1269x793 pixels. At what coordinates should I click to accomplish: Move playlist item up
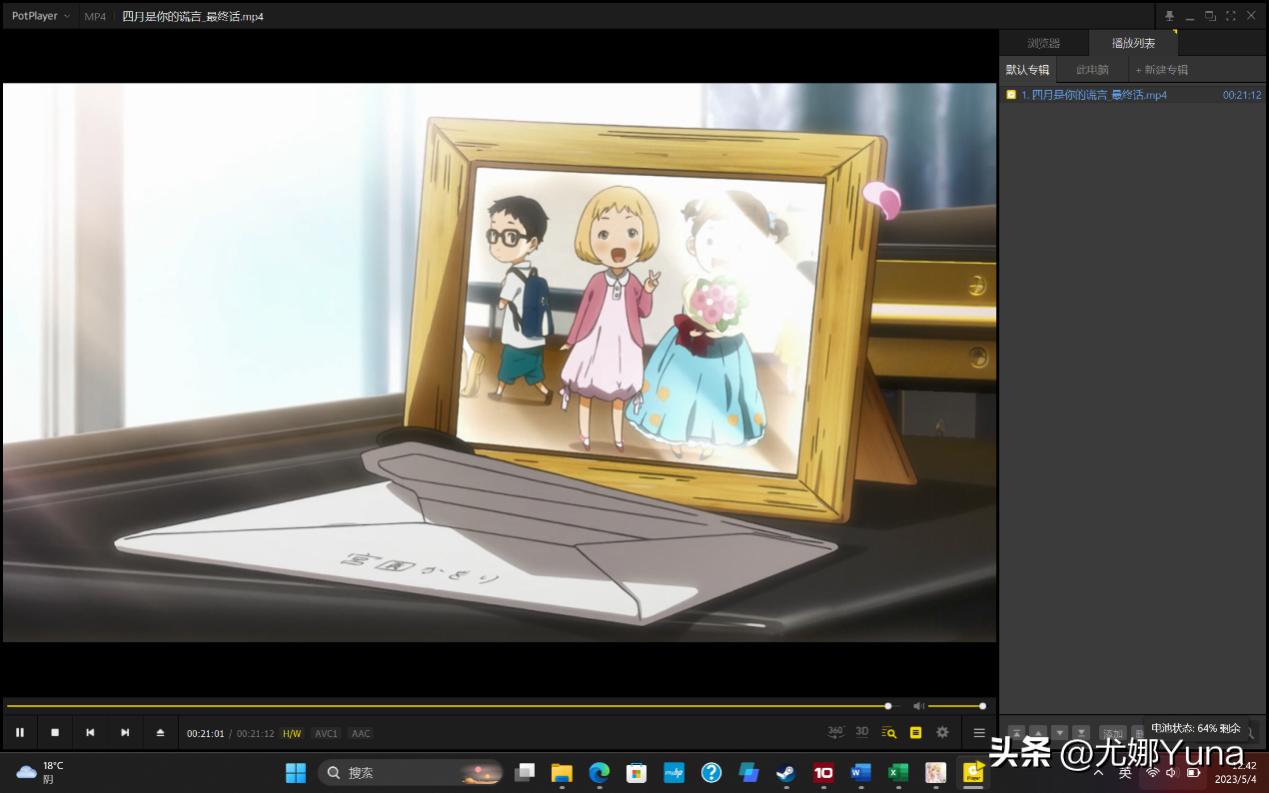[x=1038, y=733]
